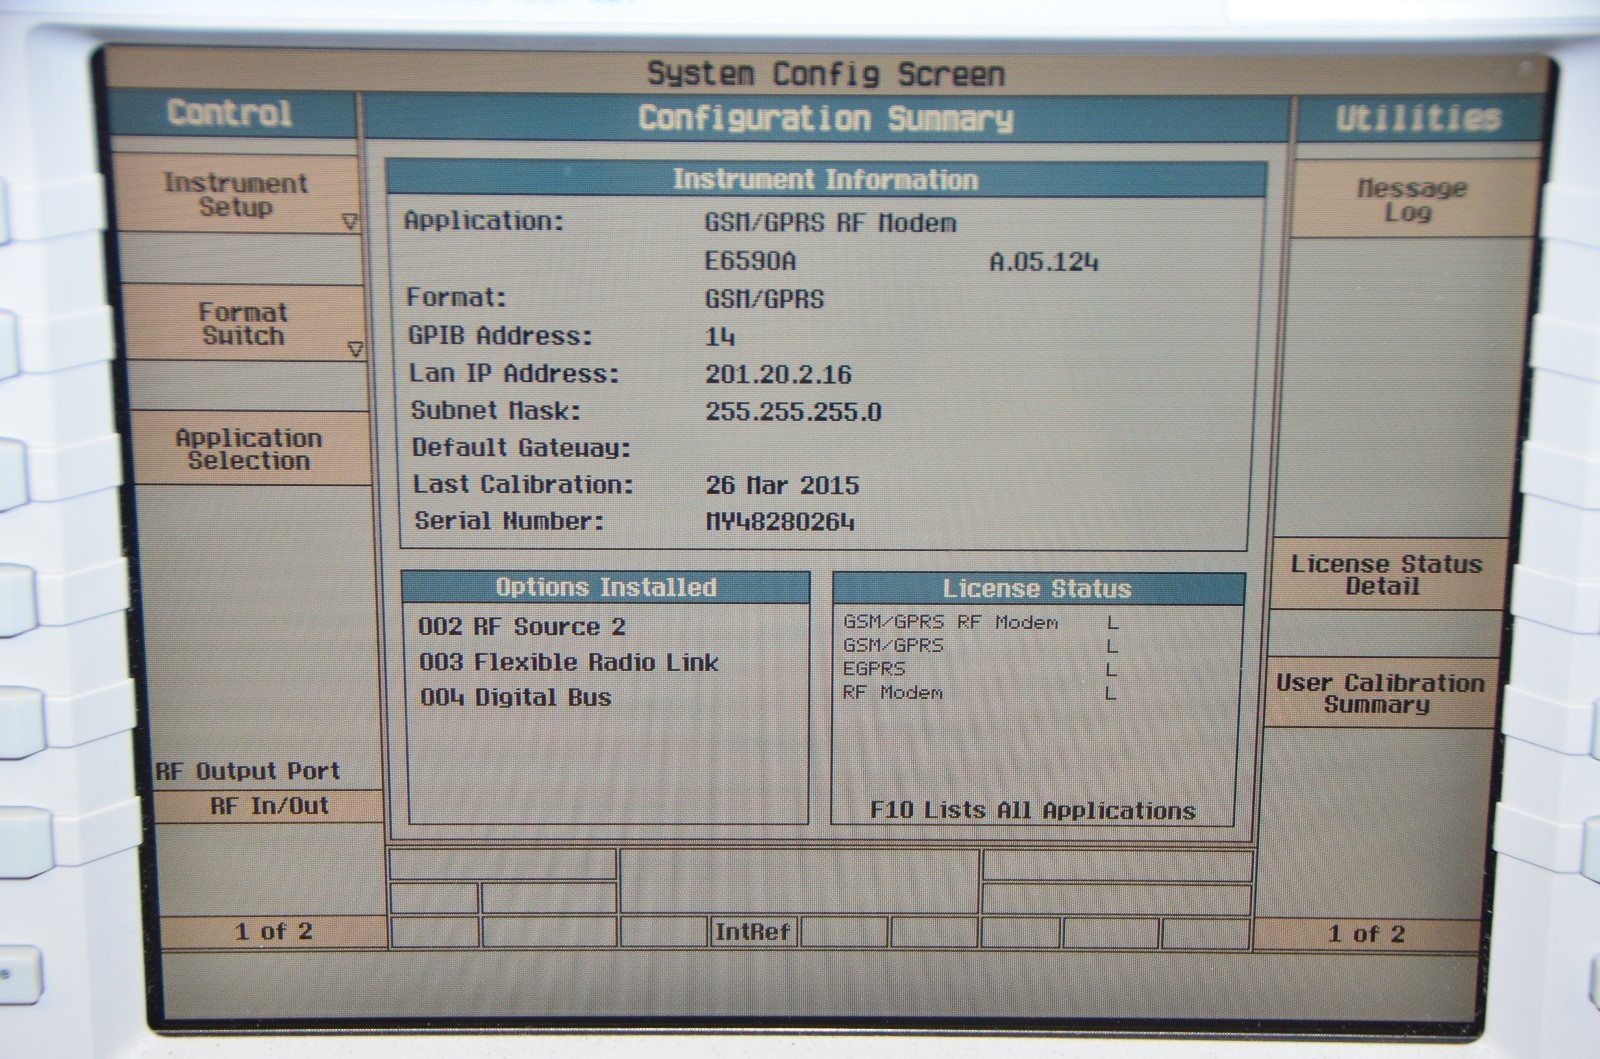Click the IntRef status indicator

753,932
